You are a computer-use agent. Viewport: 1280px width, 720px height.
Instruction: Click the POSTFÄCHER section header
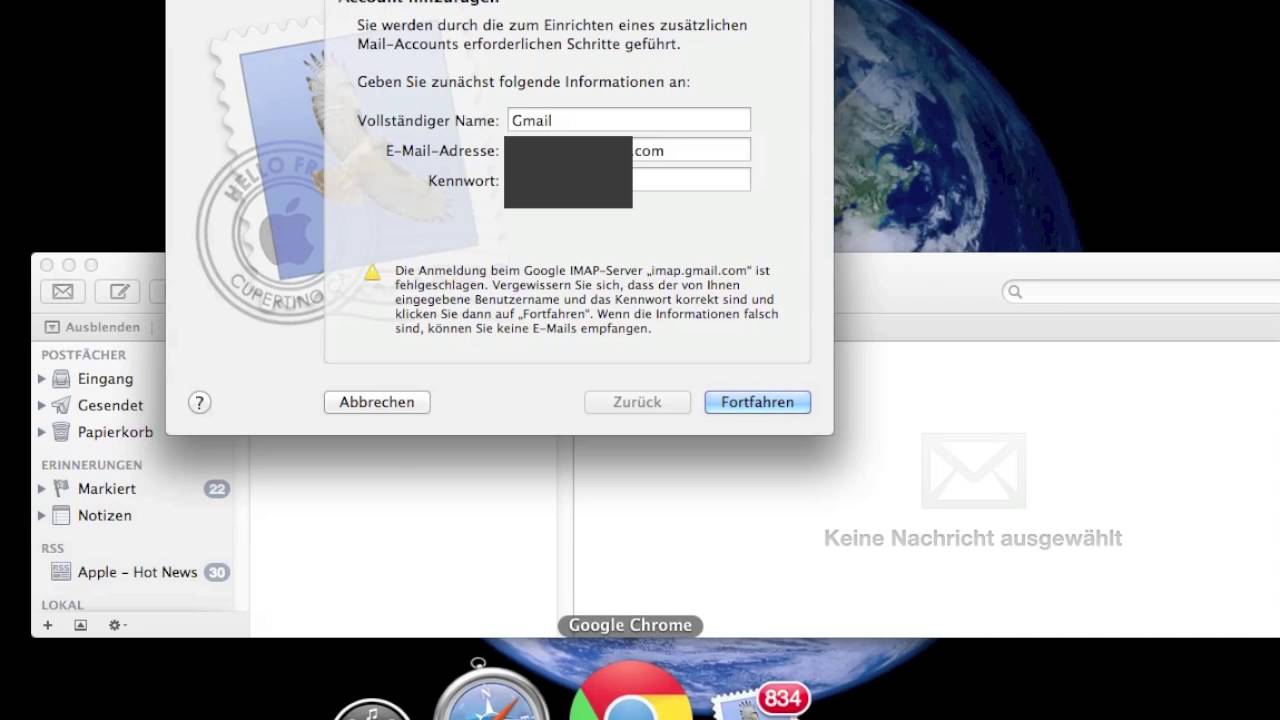tap(83, 355)
